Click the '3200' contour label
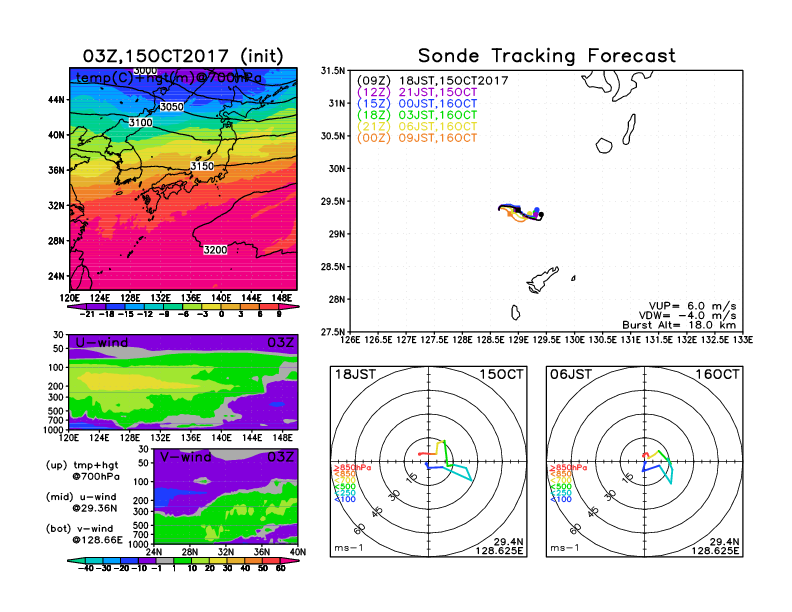The width and height of the screenshot is (792, 612). [x=215, y=249]
